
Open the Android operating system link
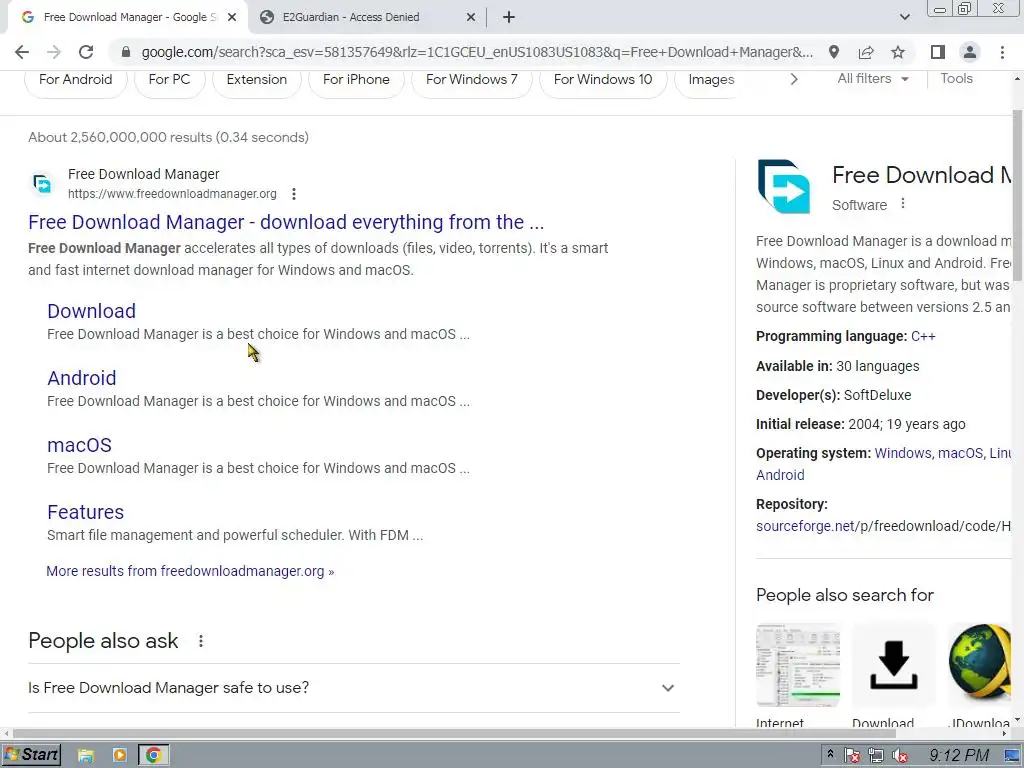tap(780, 475)
